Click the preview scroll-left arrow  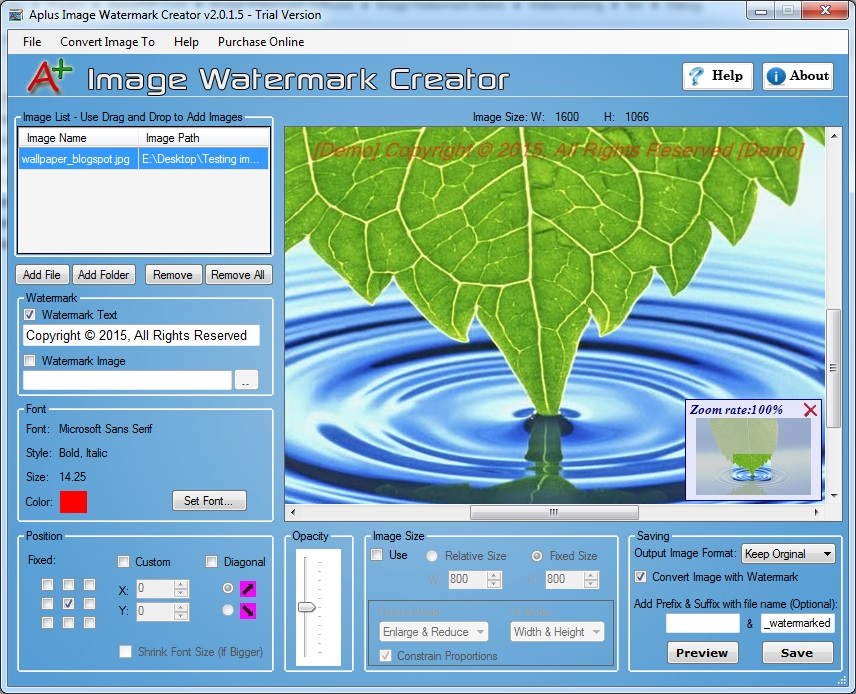click(x=293, y=512)
